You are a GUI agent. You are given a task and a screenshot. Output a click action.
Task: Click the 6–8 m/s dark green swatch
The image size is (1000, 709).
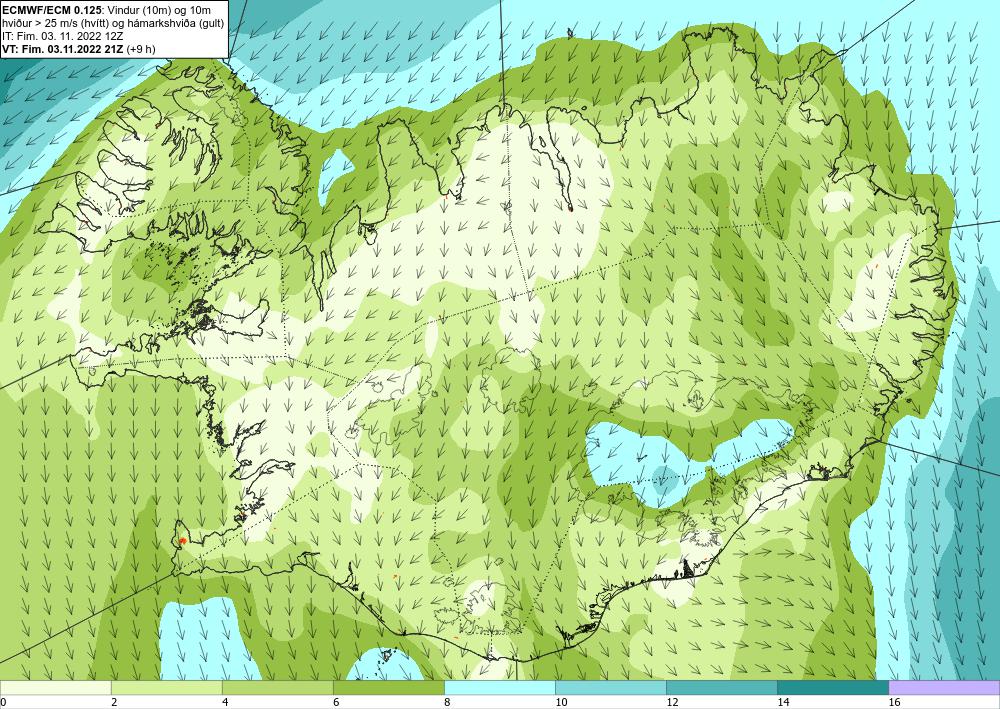click(x=388, y=688)
